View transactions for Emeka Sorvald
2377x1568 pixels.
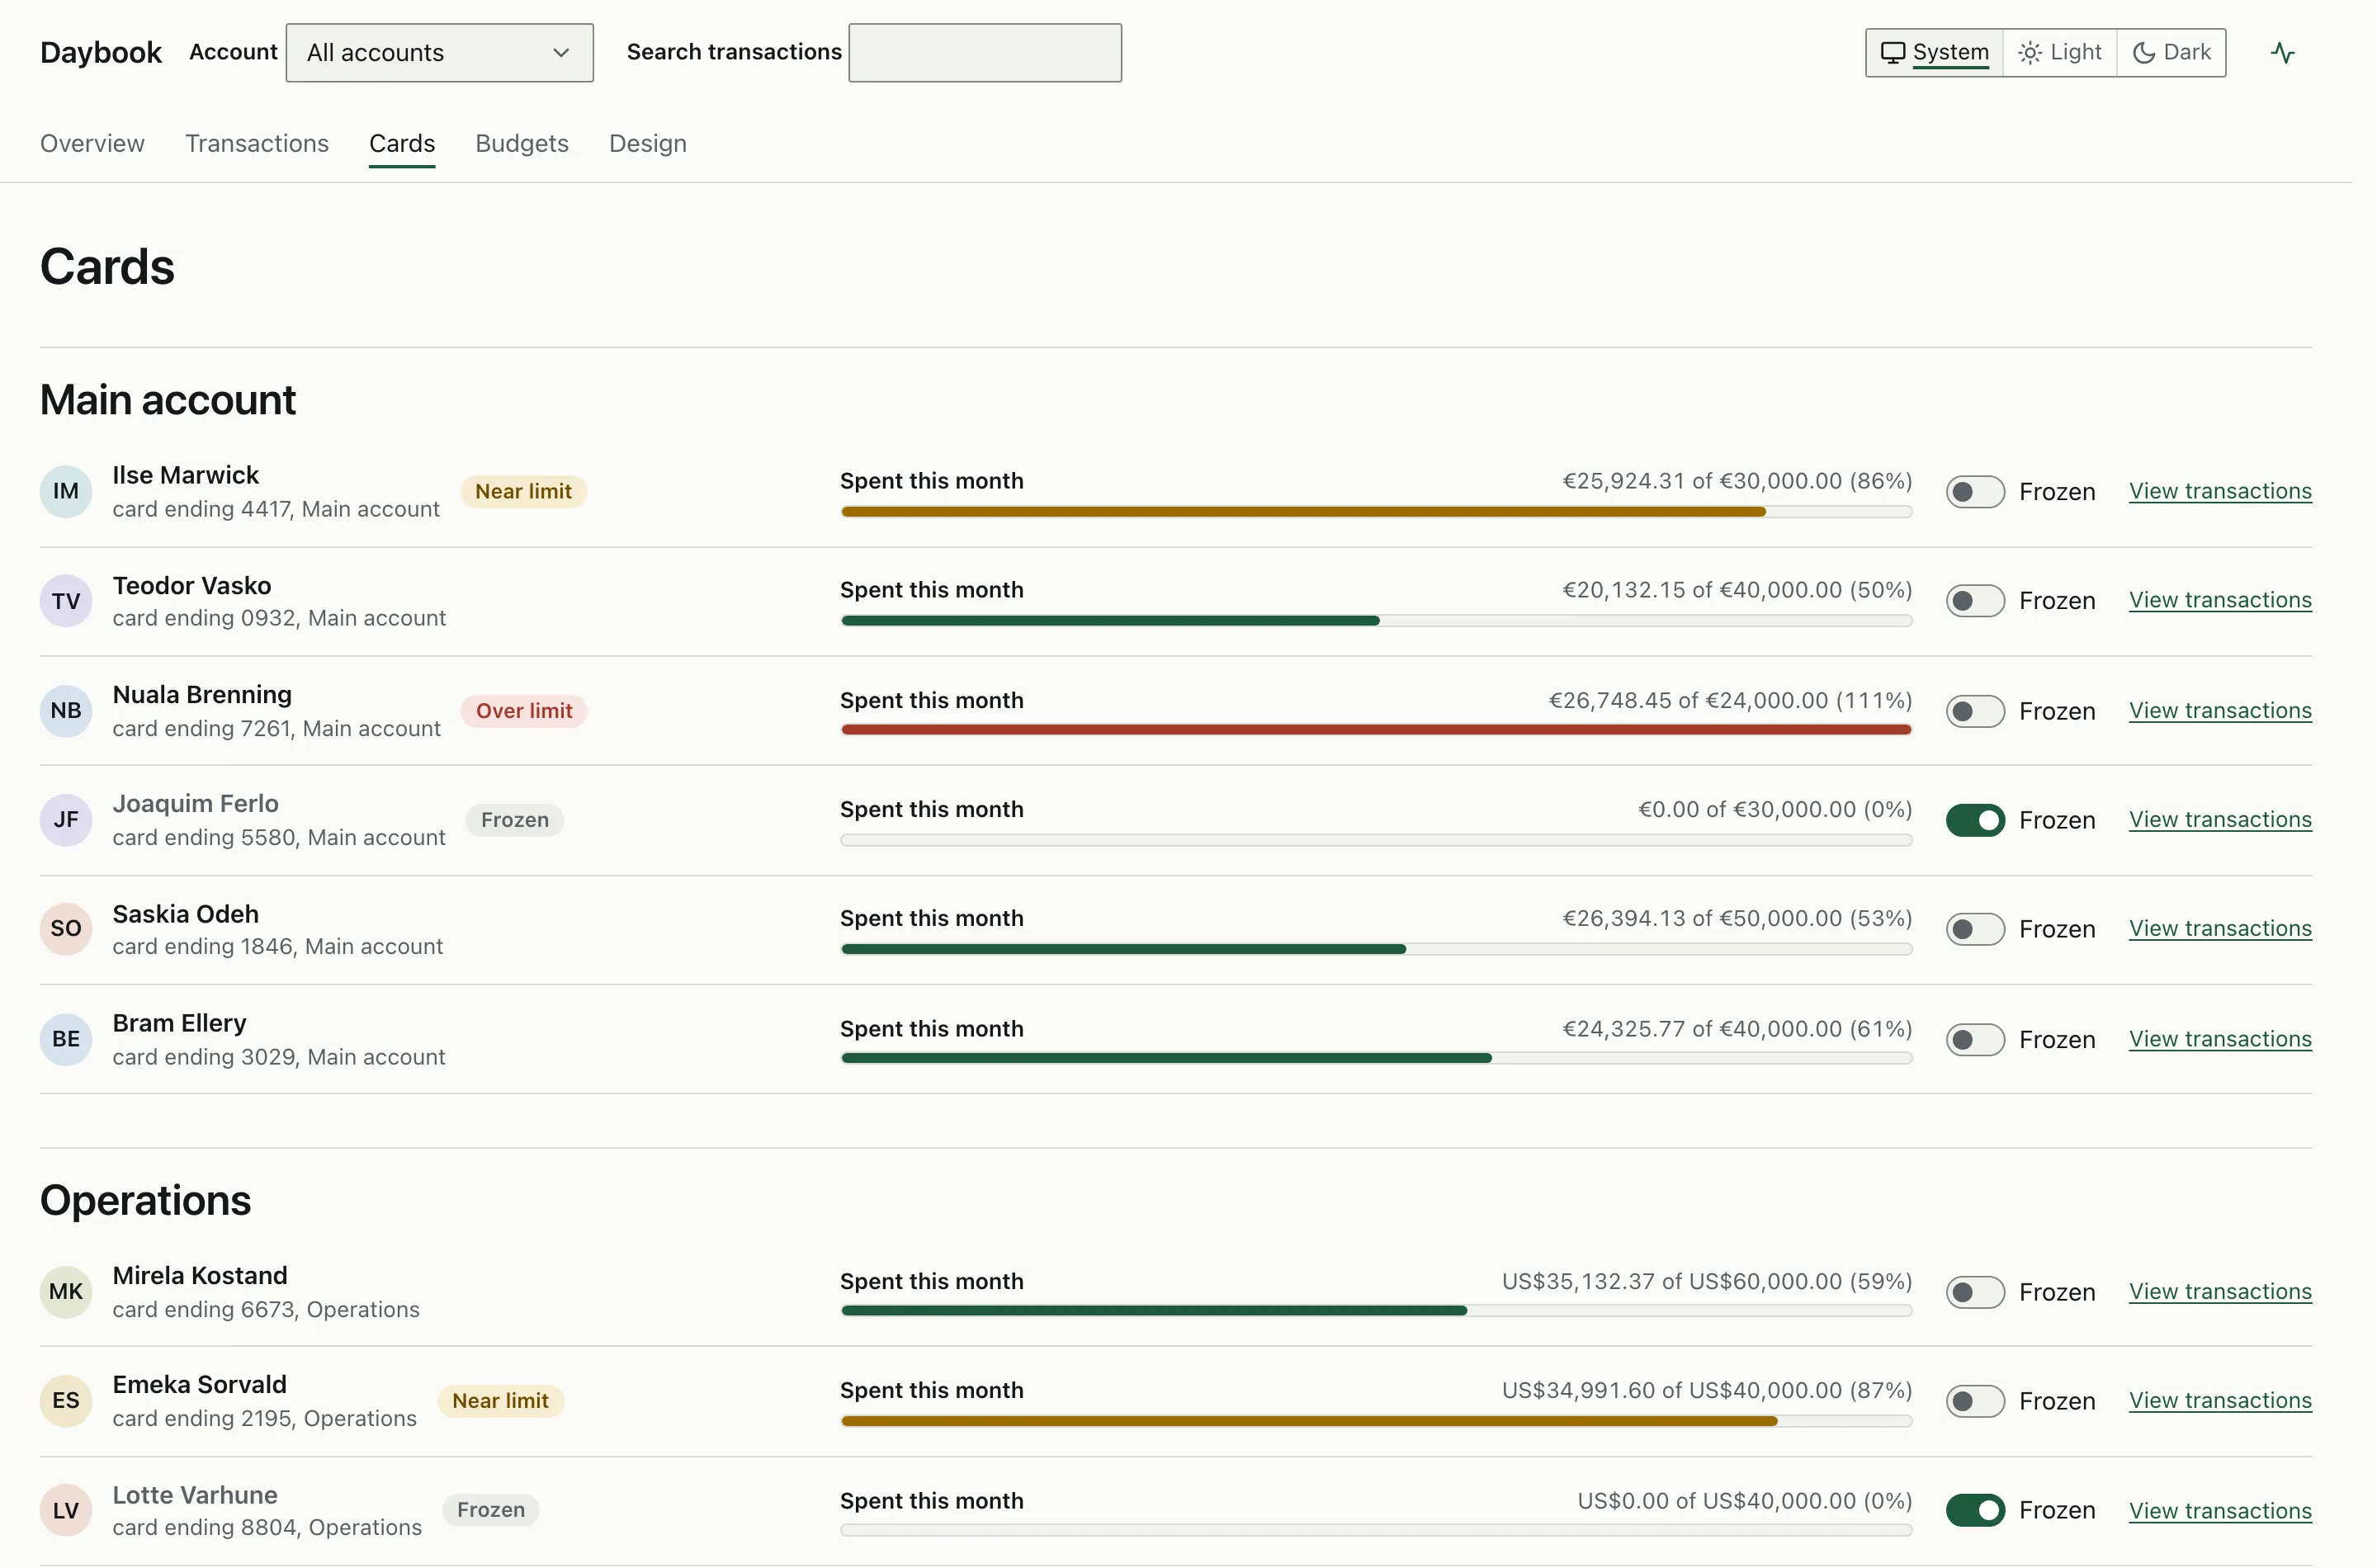(x=2220, y=1400)
